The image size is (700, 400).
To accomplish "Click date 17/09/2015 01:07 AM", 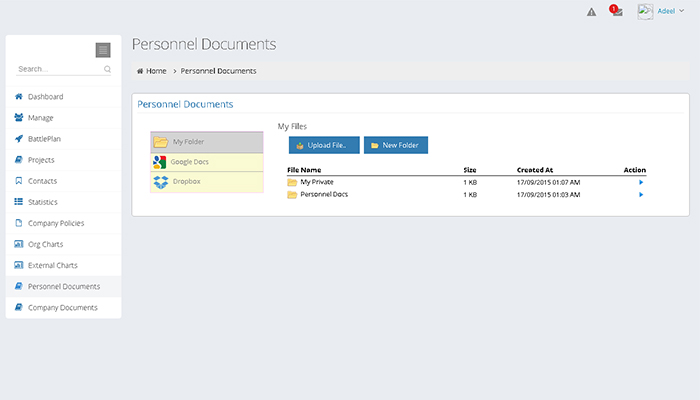I will click(x=549, y=183).
